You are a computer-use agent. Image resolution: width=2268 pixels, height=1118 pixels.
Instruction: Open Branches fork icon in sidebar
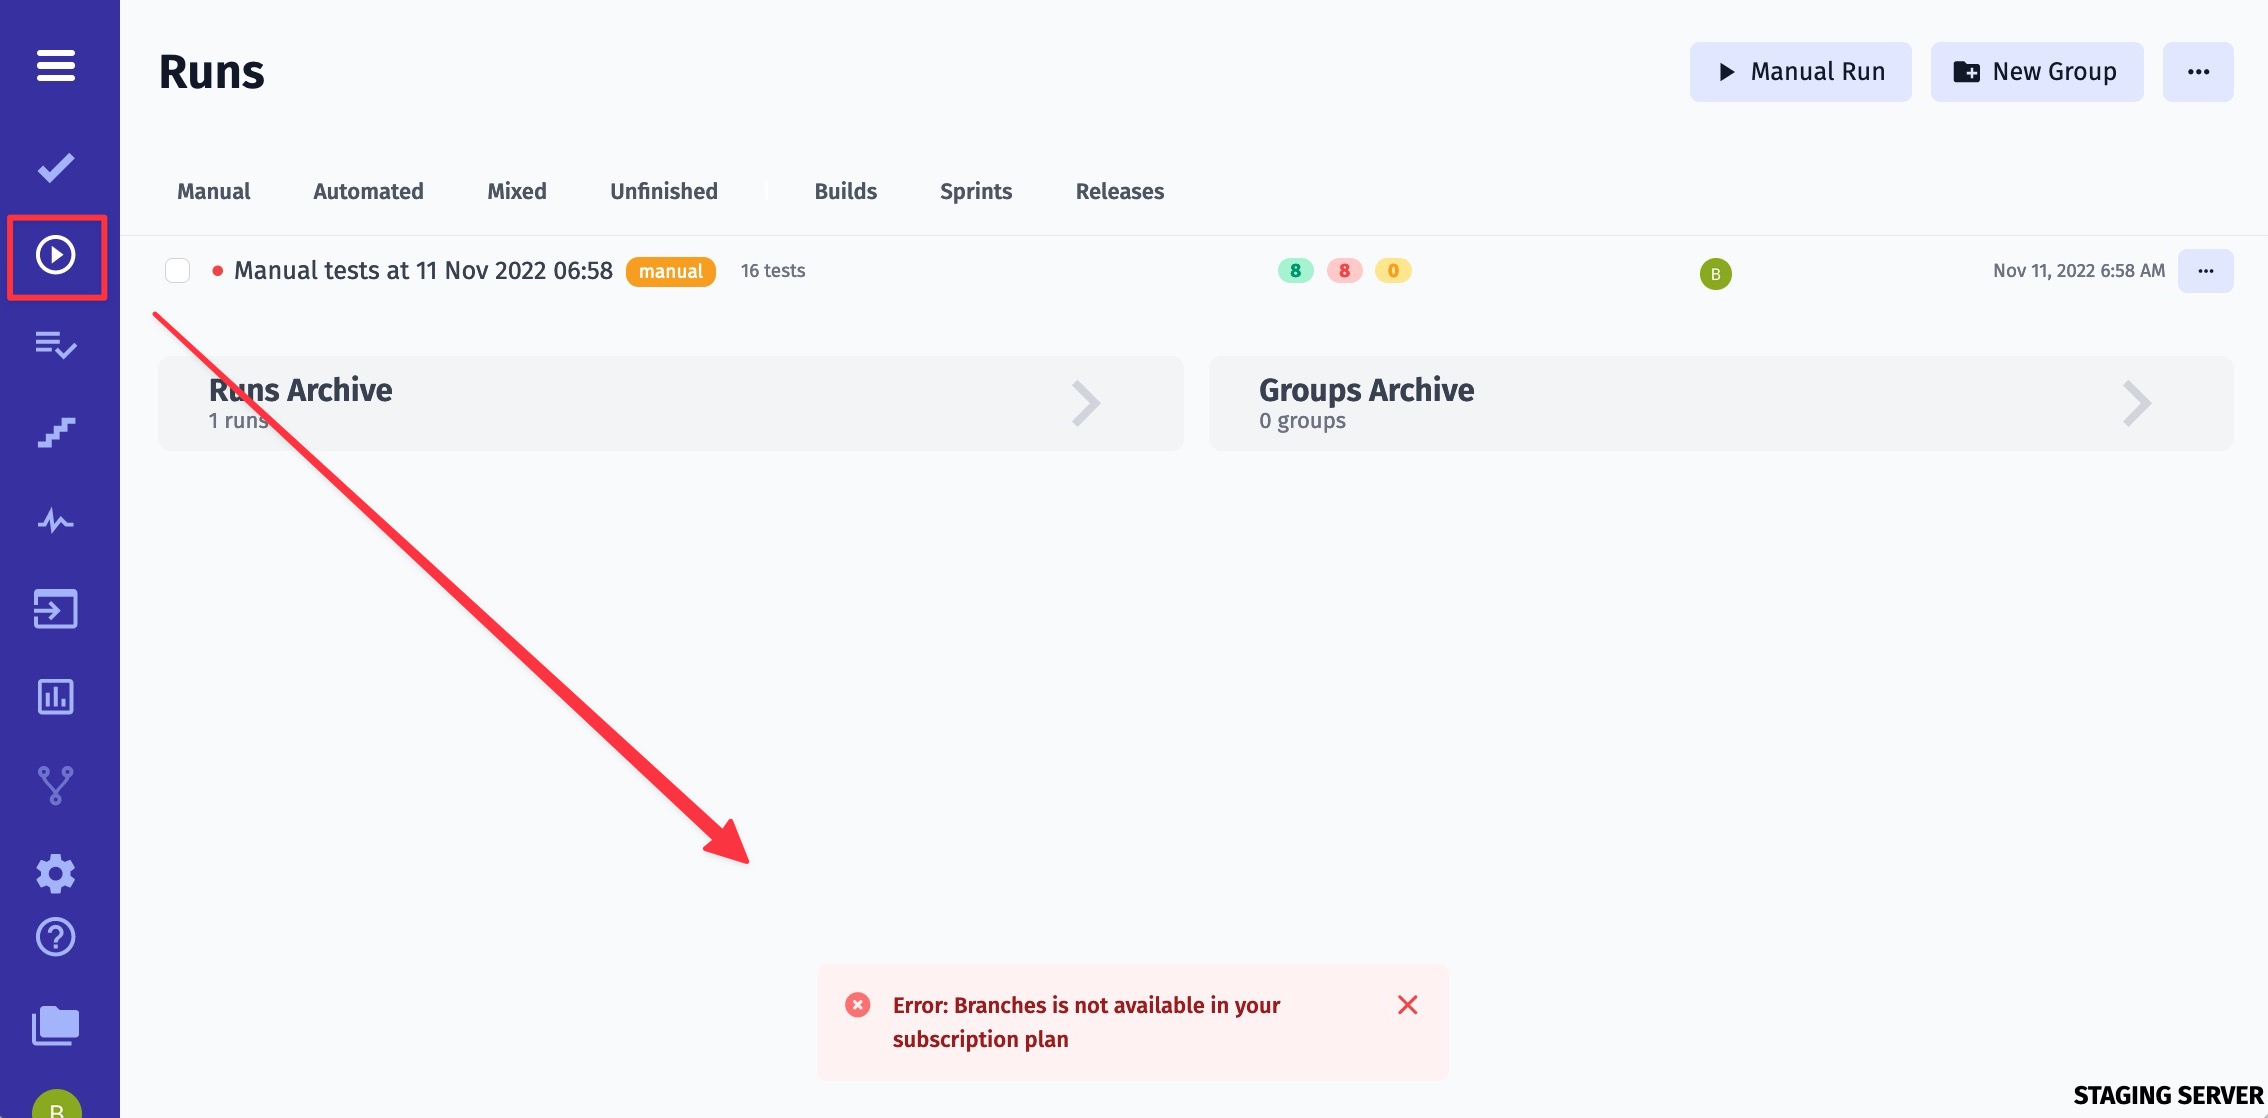point(56,785)
